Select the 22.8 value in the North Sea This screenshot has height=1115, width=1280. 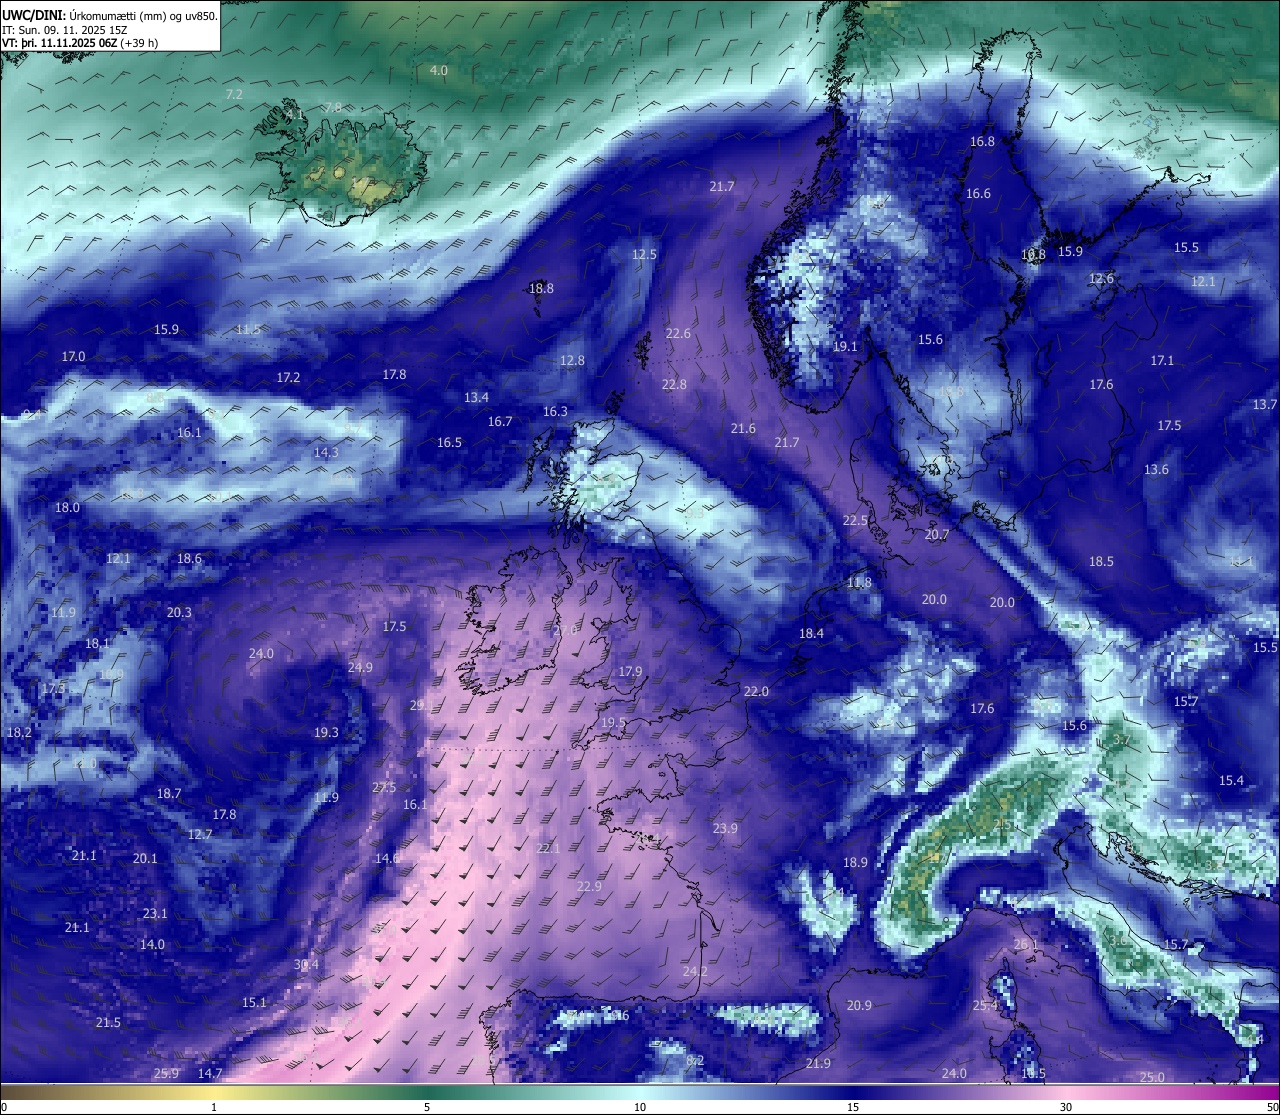coord(674,385)
